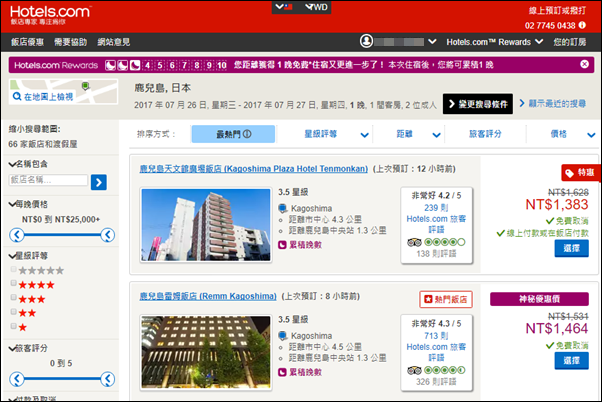The image size is (602, 402).
Task: Click guest rating slider left handle
Action: click(x=17, y=379)
